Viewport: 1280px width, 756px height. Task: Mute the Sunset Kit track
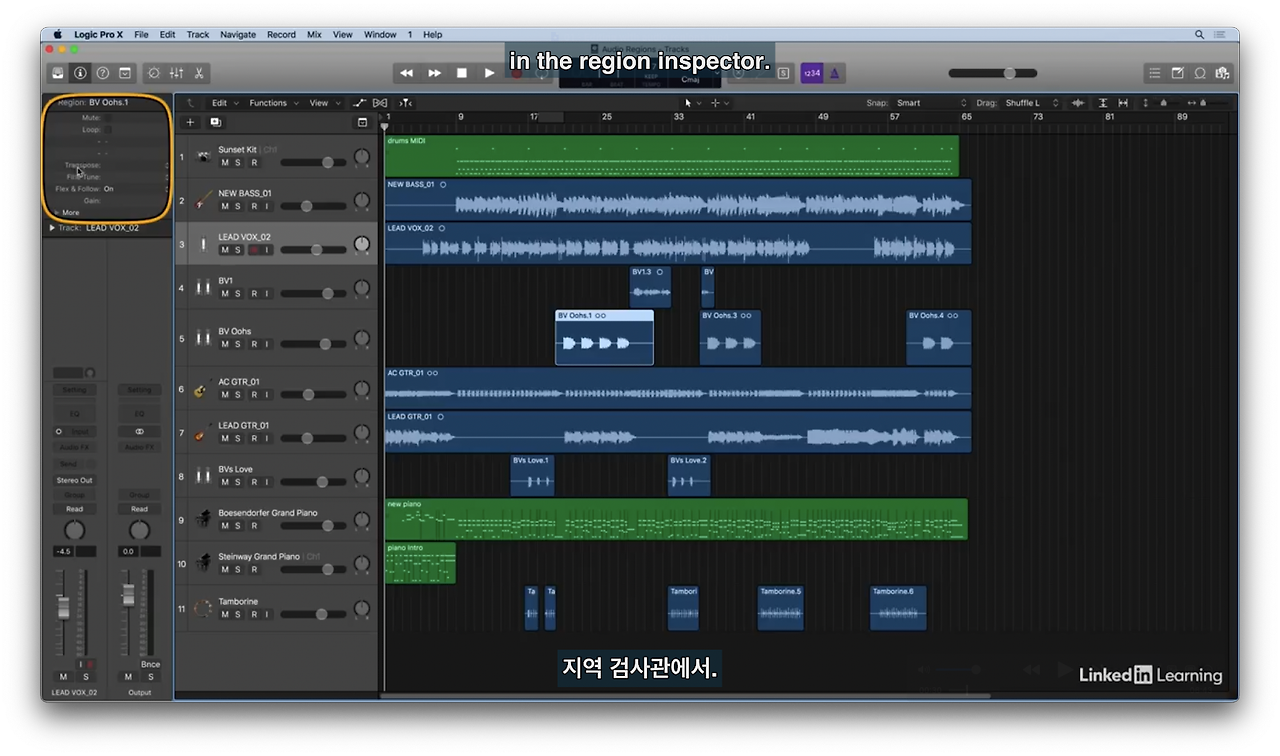point(225,162)
